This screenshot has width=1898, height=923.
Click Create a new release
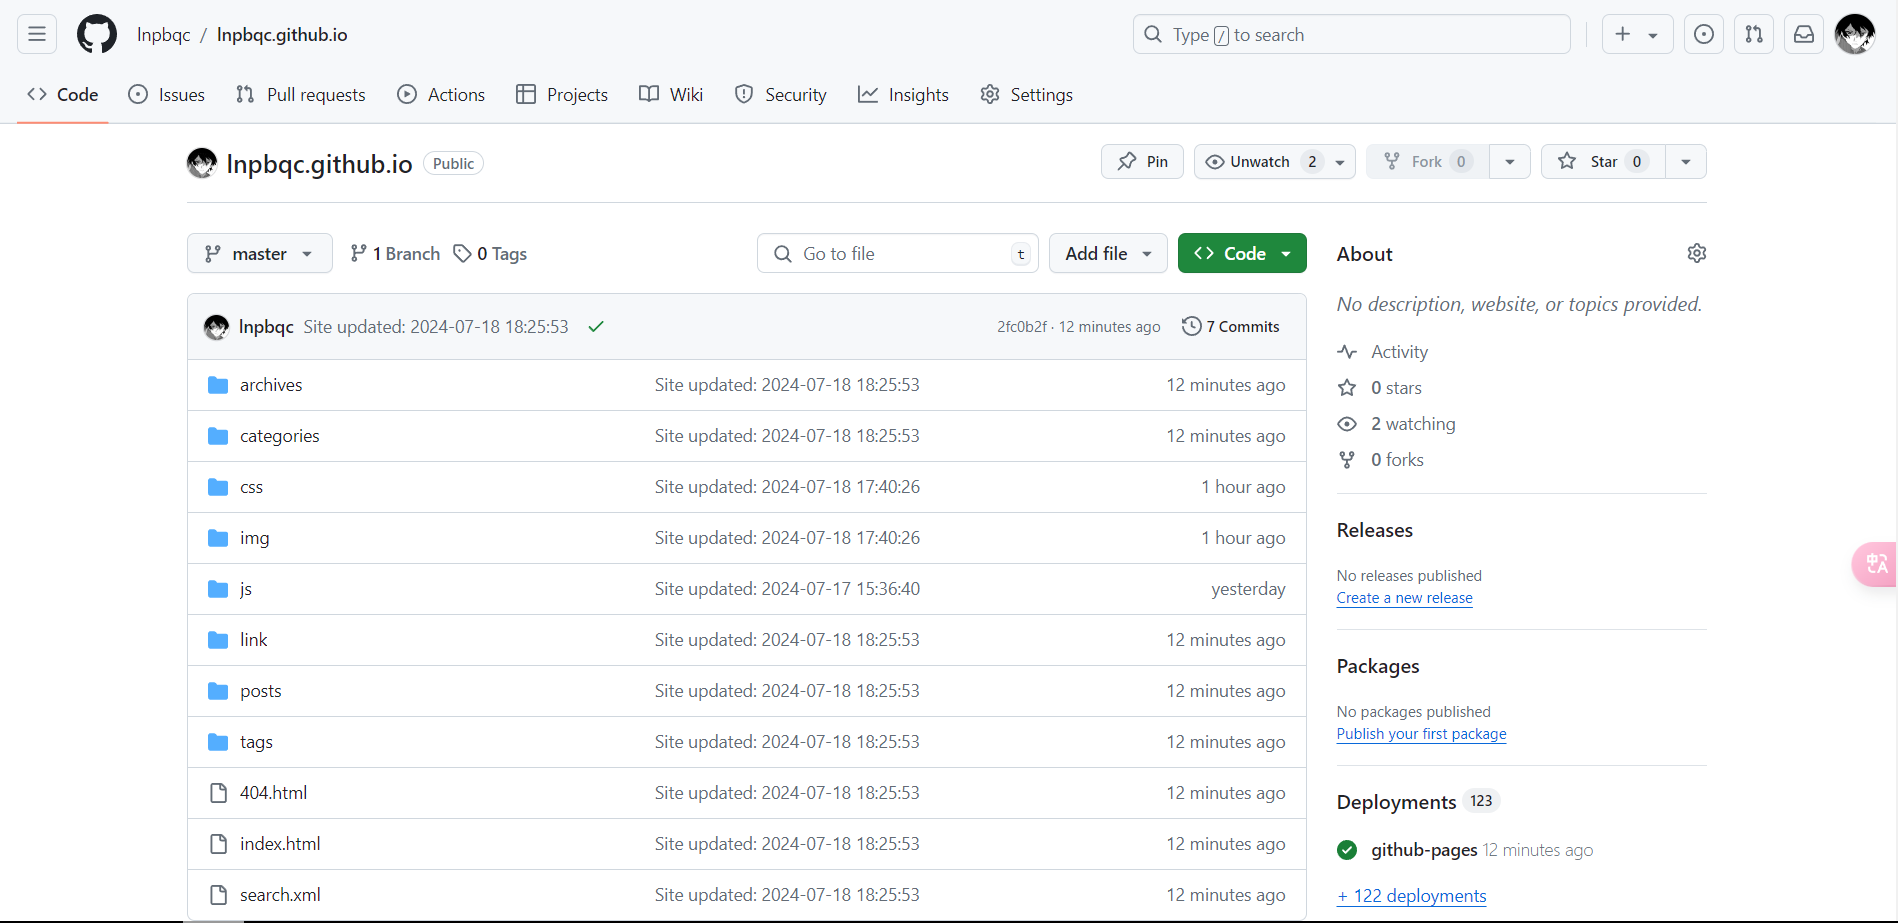coord(1404,598)
